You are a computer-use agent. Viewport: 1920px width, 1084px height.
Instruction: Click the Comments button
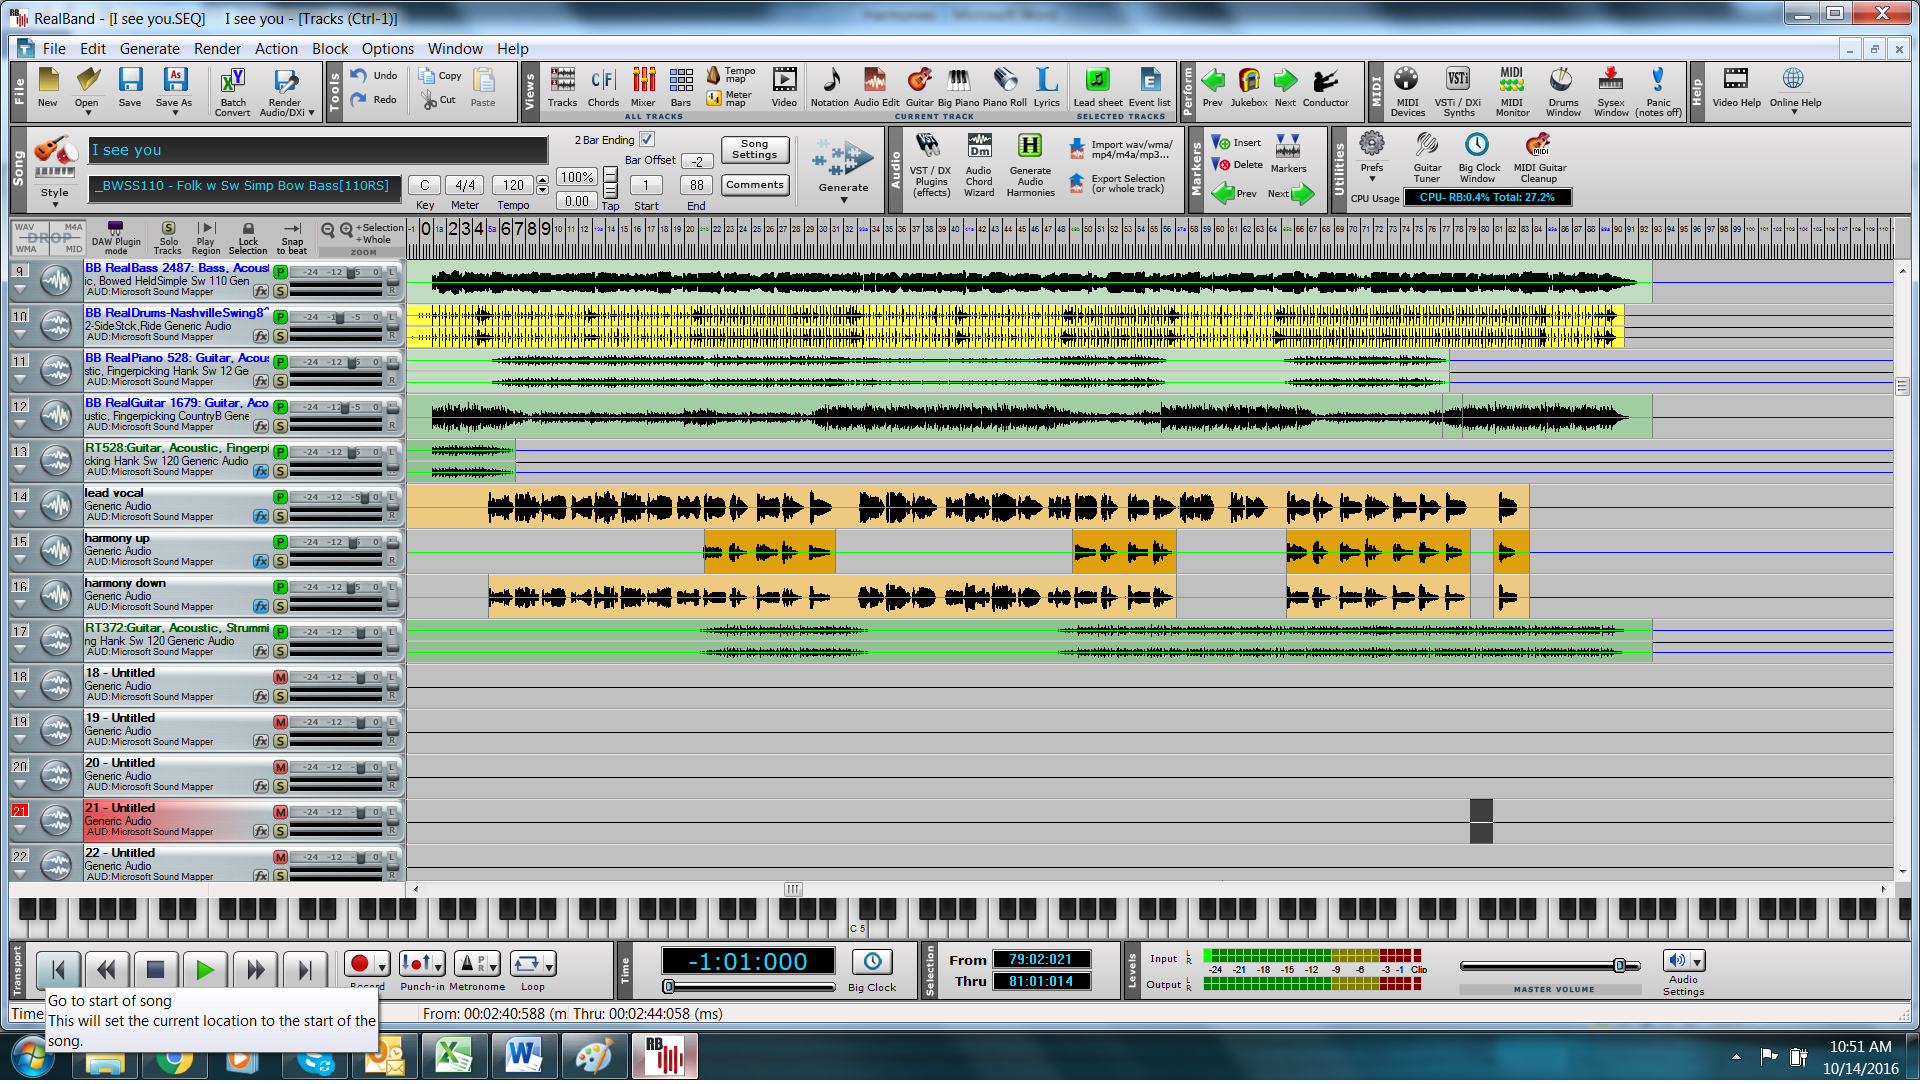pos(754,185)
